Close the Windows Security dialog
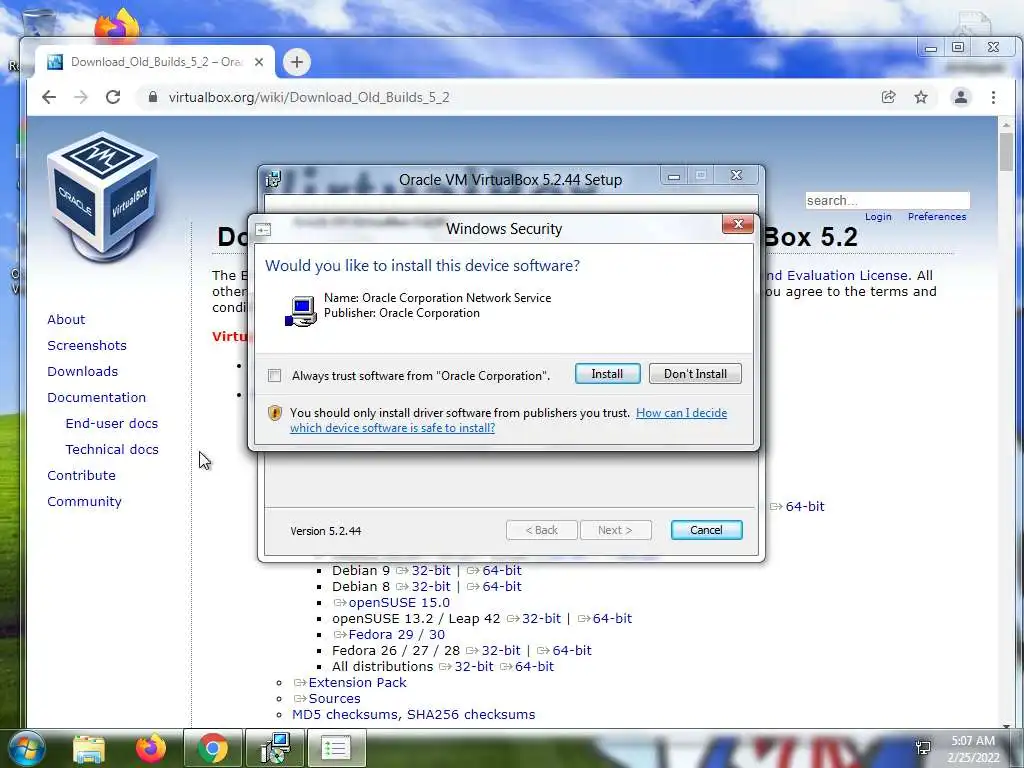 [738, 224]
